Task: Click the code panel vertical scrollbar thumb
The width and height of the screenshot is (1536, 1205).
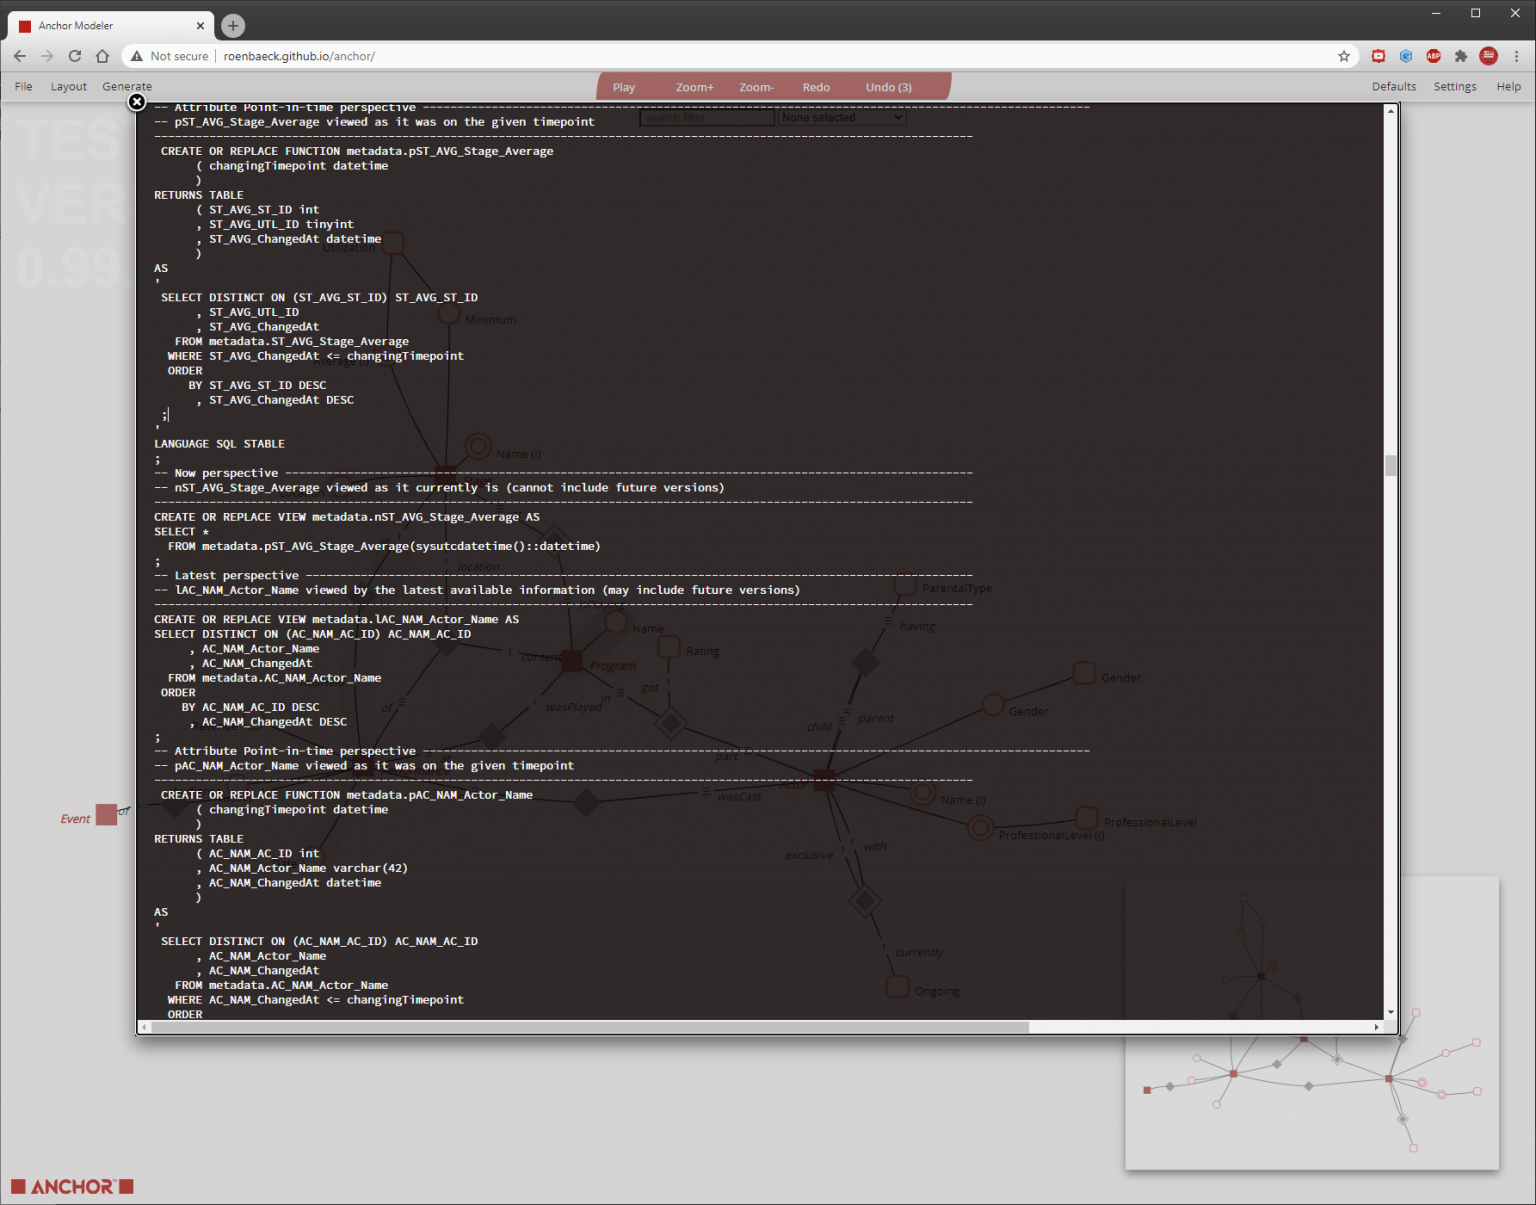Action: pyautogui.click(x=1390, y=465)
